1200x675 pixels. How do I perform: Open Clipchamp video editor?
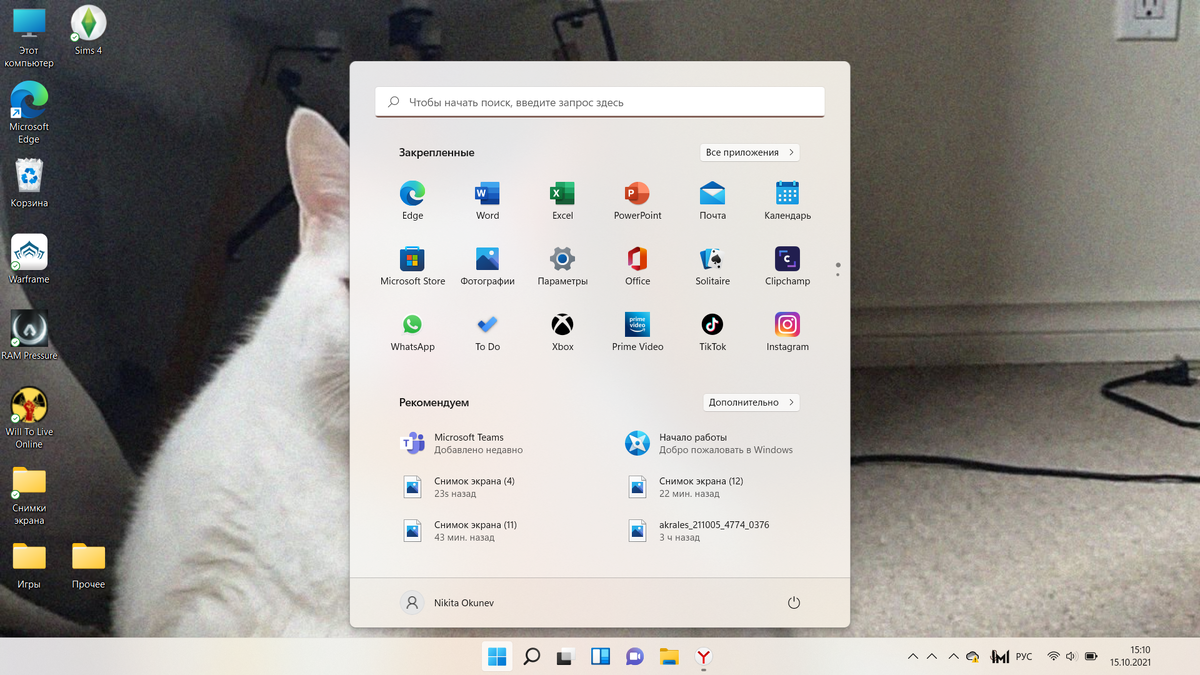point(787,266)
